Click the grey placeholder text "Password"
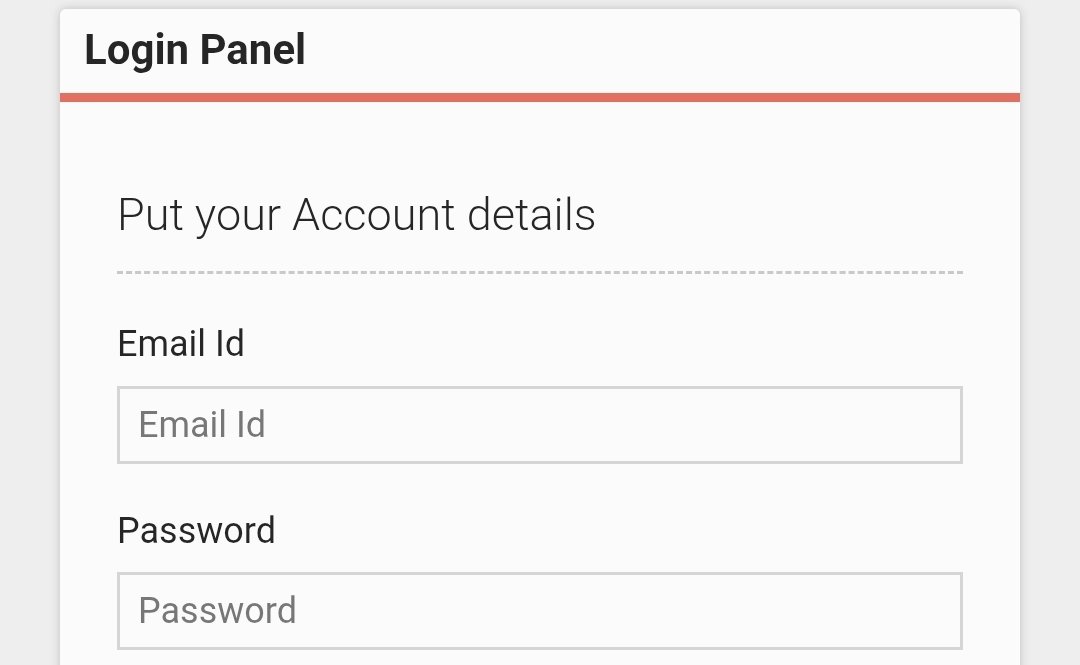1080x665 pixels. point(217,610)
